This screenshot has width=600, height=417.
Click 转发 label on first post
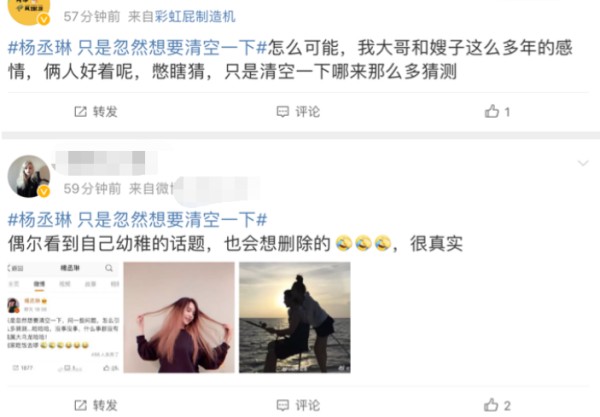[x=105, y=112]
